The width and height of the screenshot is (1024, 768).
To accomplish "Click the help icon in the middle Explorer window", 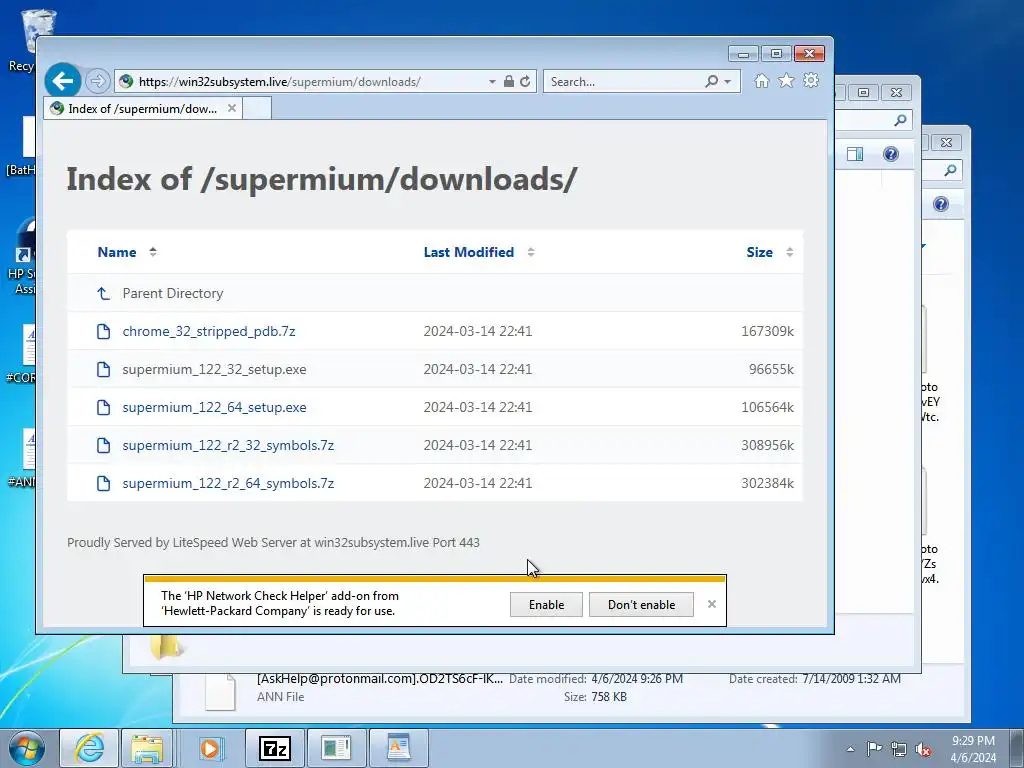I will 891,154.
